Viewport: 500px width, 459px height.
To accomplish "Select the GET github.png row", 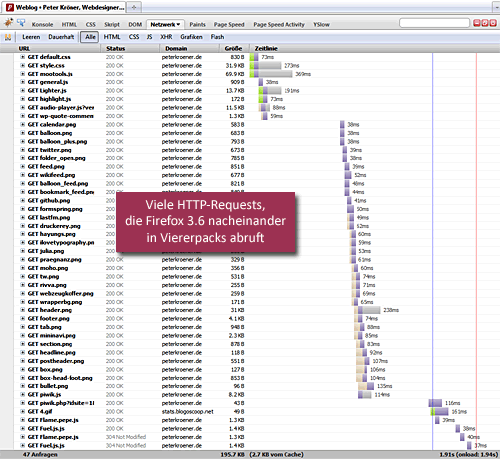I will point(257,200).
